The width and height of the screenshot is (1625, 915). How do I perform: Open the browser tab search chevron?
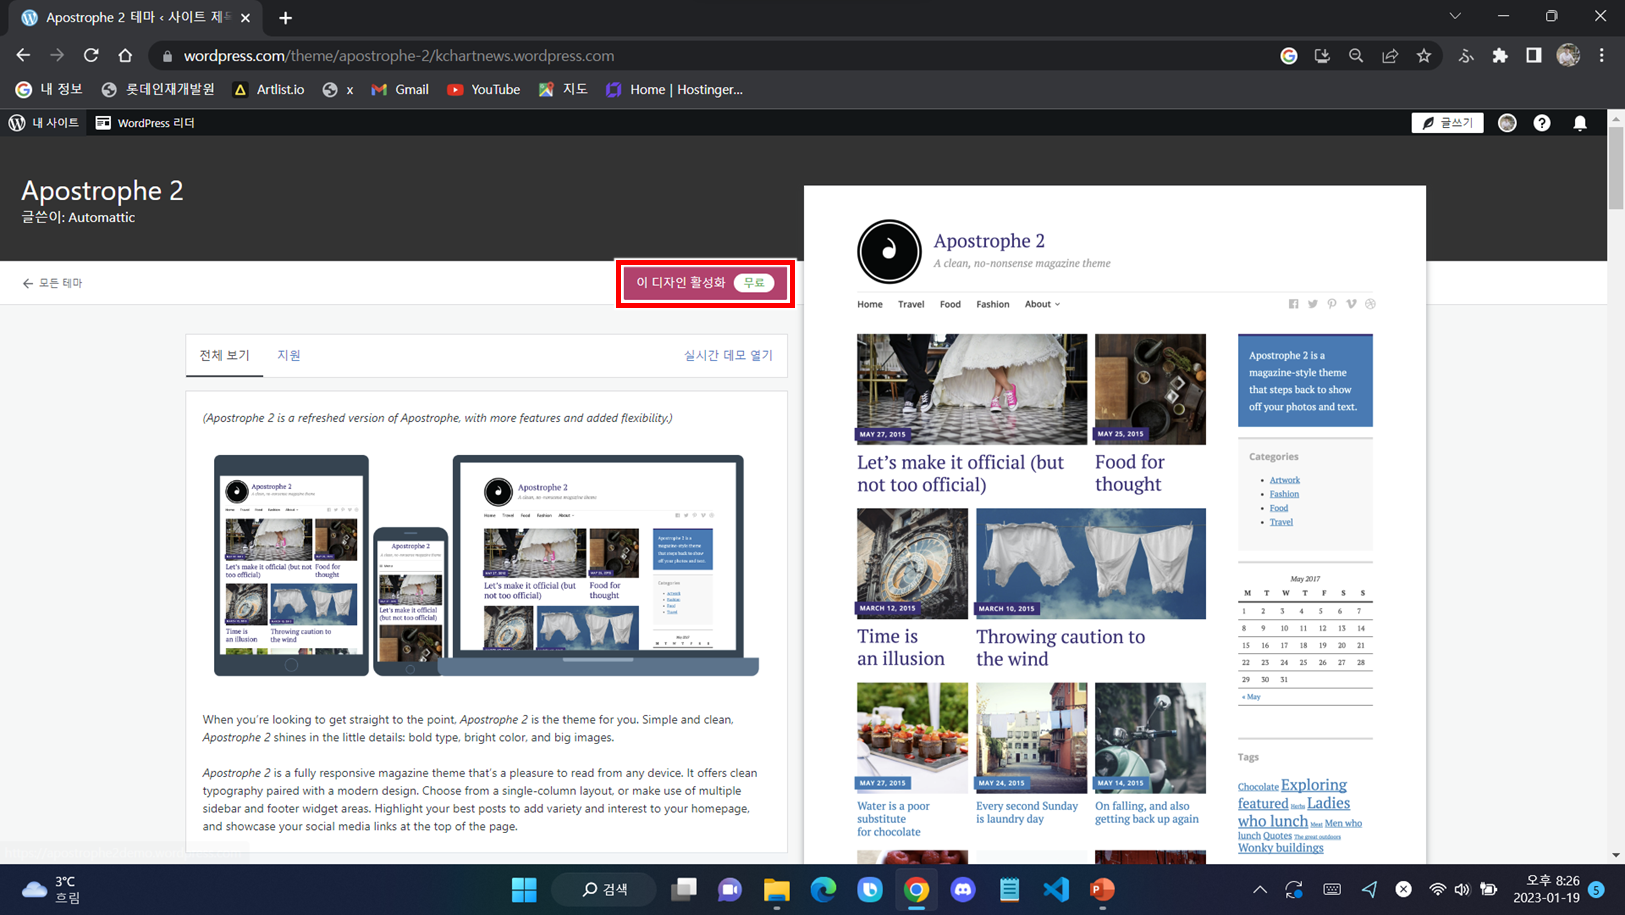click(x=1455, y=16)
